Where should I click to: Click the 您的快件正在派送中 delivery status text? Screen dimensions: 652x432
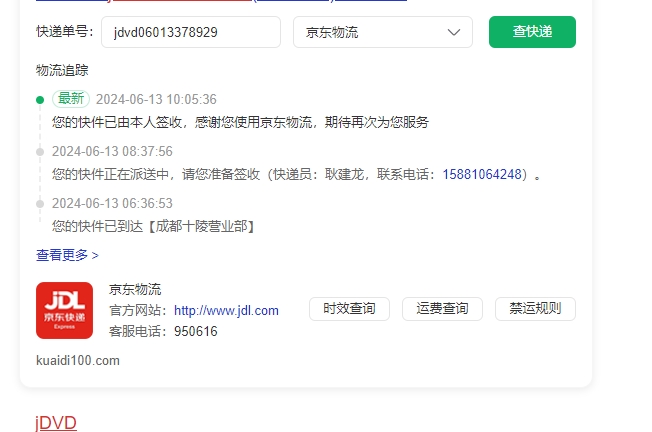pos(296,174)
